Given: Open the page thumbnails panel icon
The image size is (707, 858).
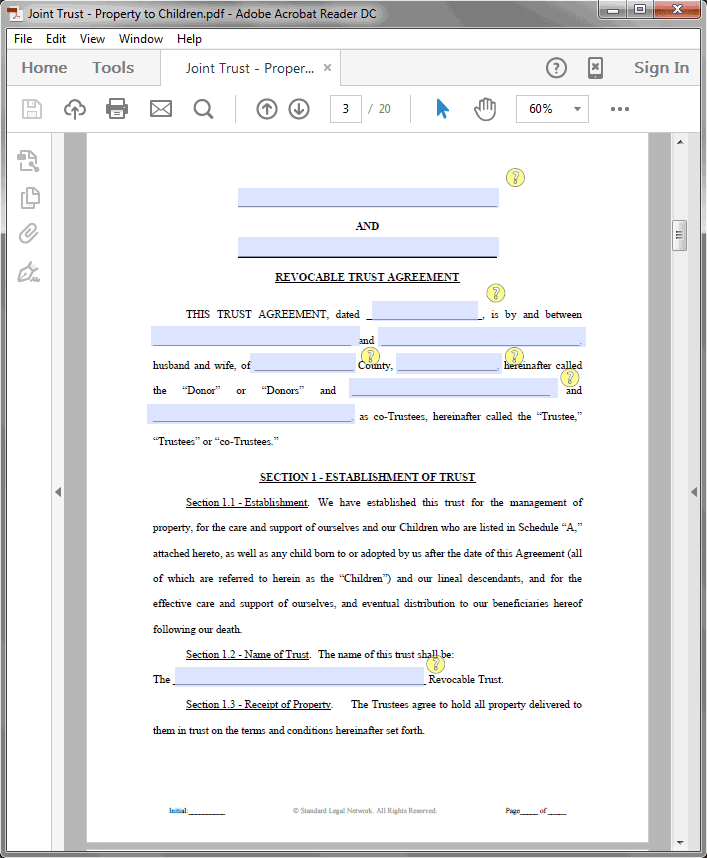Looking at the screenshot, I should [x=30, y=198].
